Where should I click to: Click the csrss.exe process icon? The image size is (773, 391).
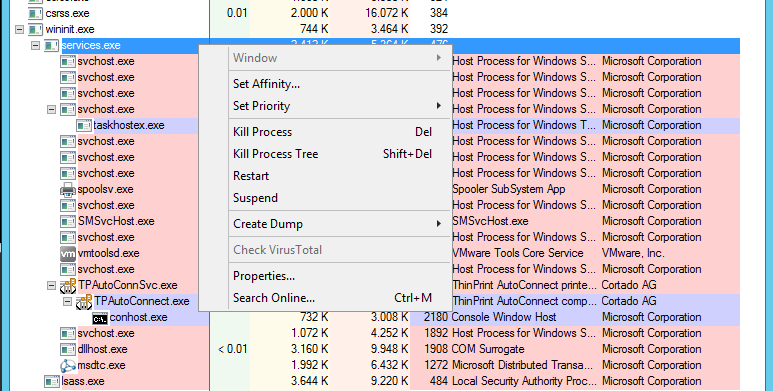[35, 13]
